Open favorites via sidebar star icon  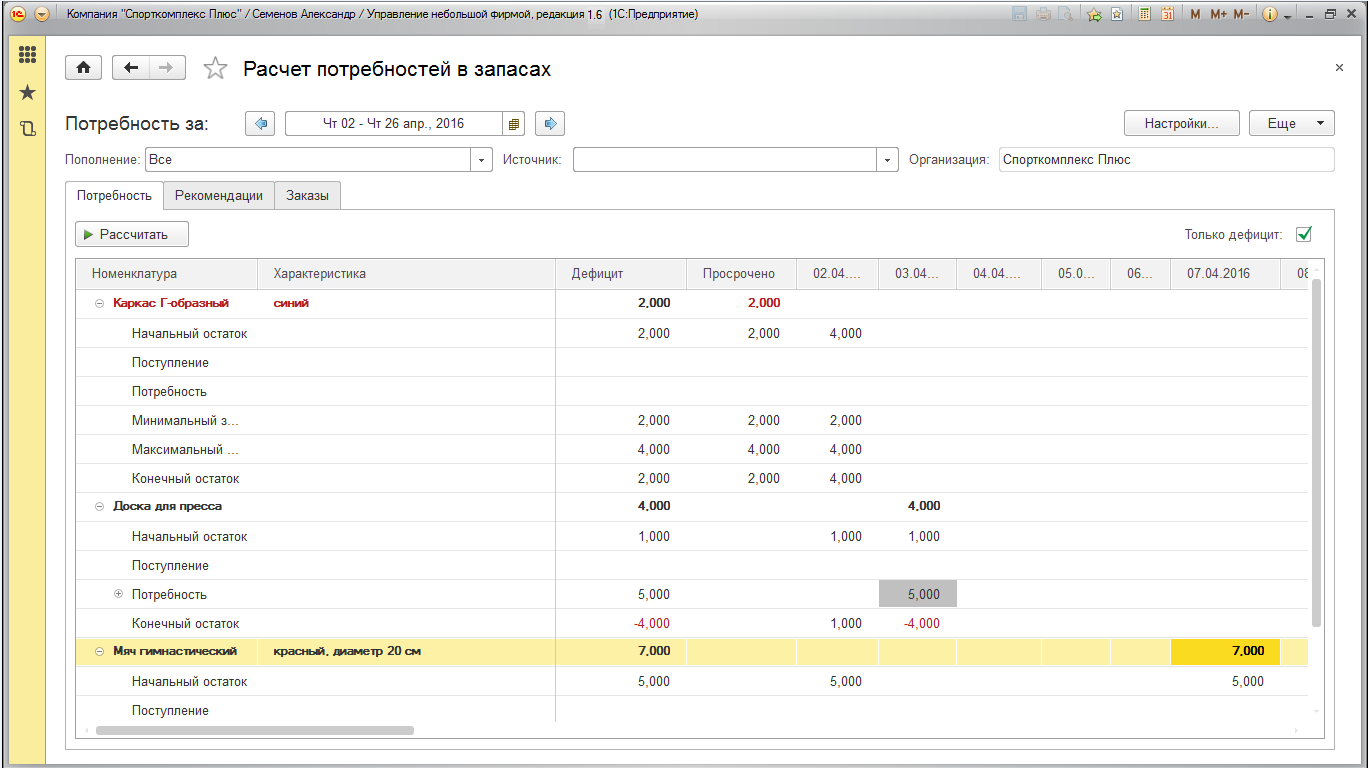pyautogui.click(x=27, y=92)
